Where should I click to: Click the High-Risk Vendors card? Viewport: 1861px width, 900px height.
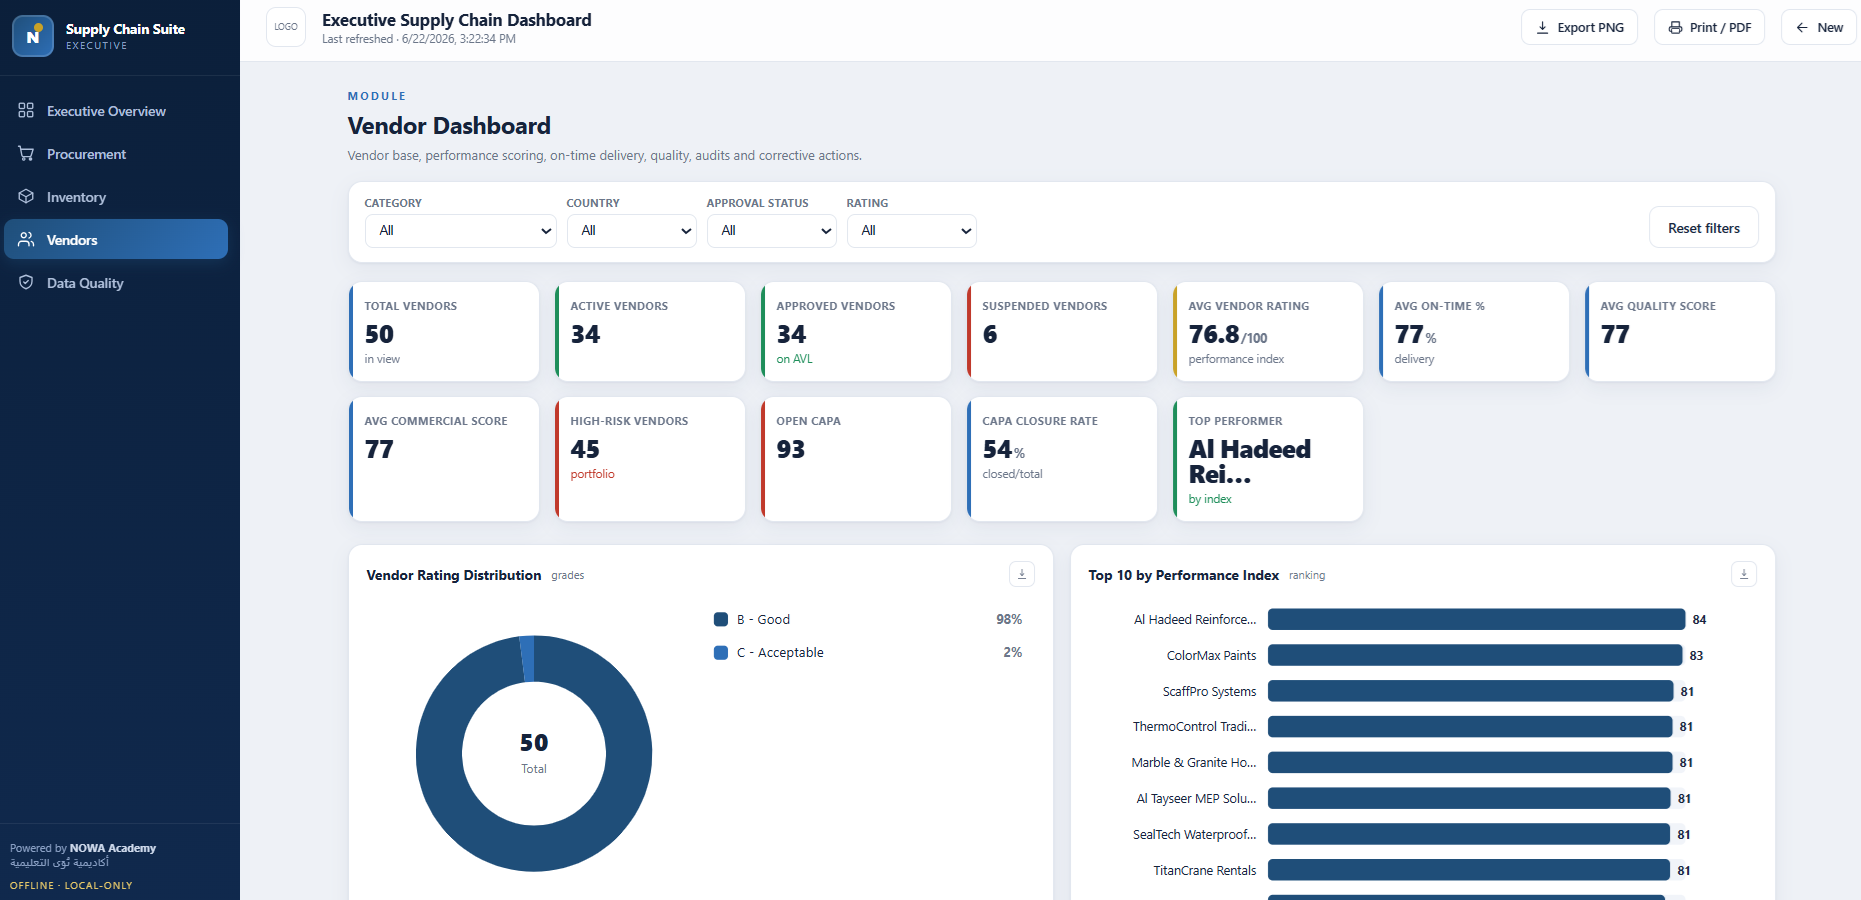(x=650, y=459)
